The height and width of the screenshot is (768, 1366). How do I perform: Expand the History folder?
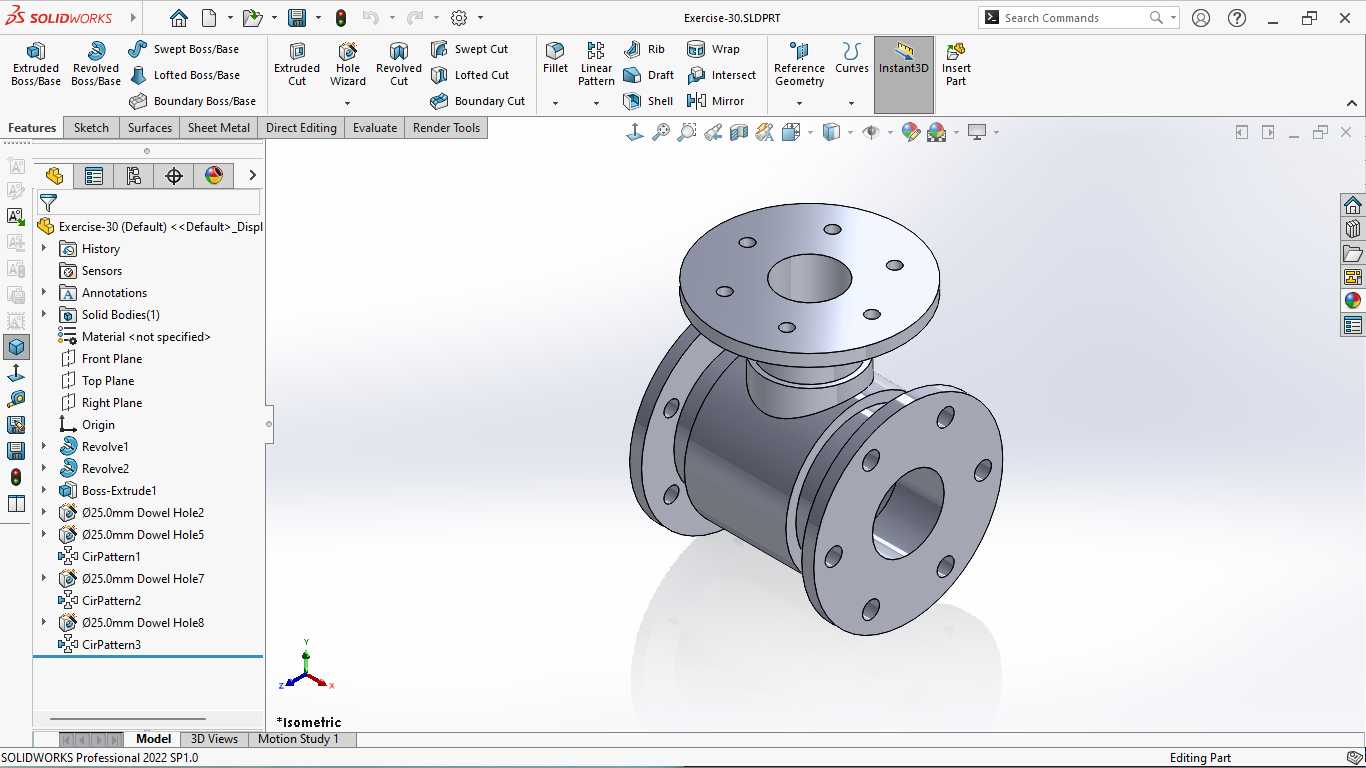click(44, 249)
